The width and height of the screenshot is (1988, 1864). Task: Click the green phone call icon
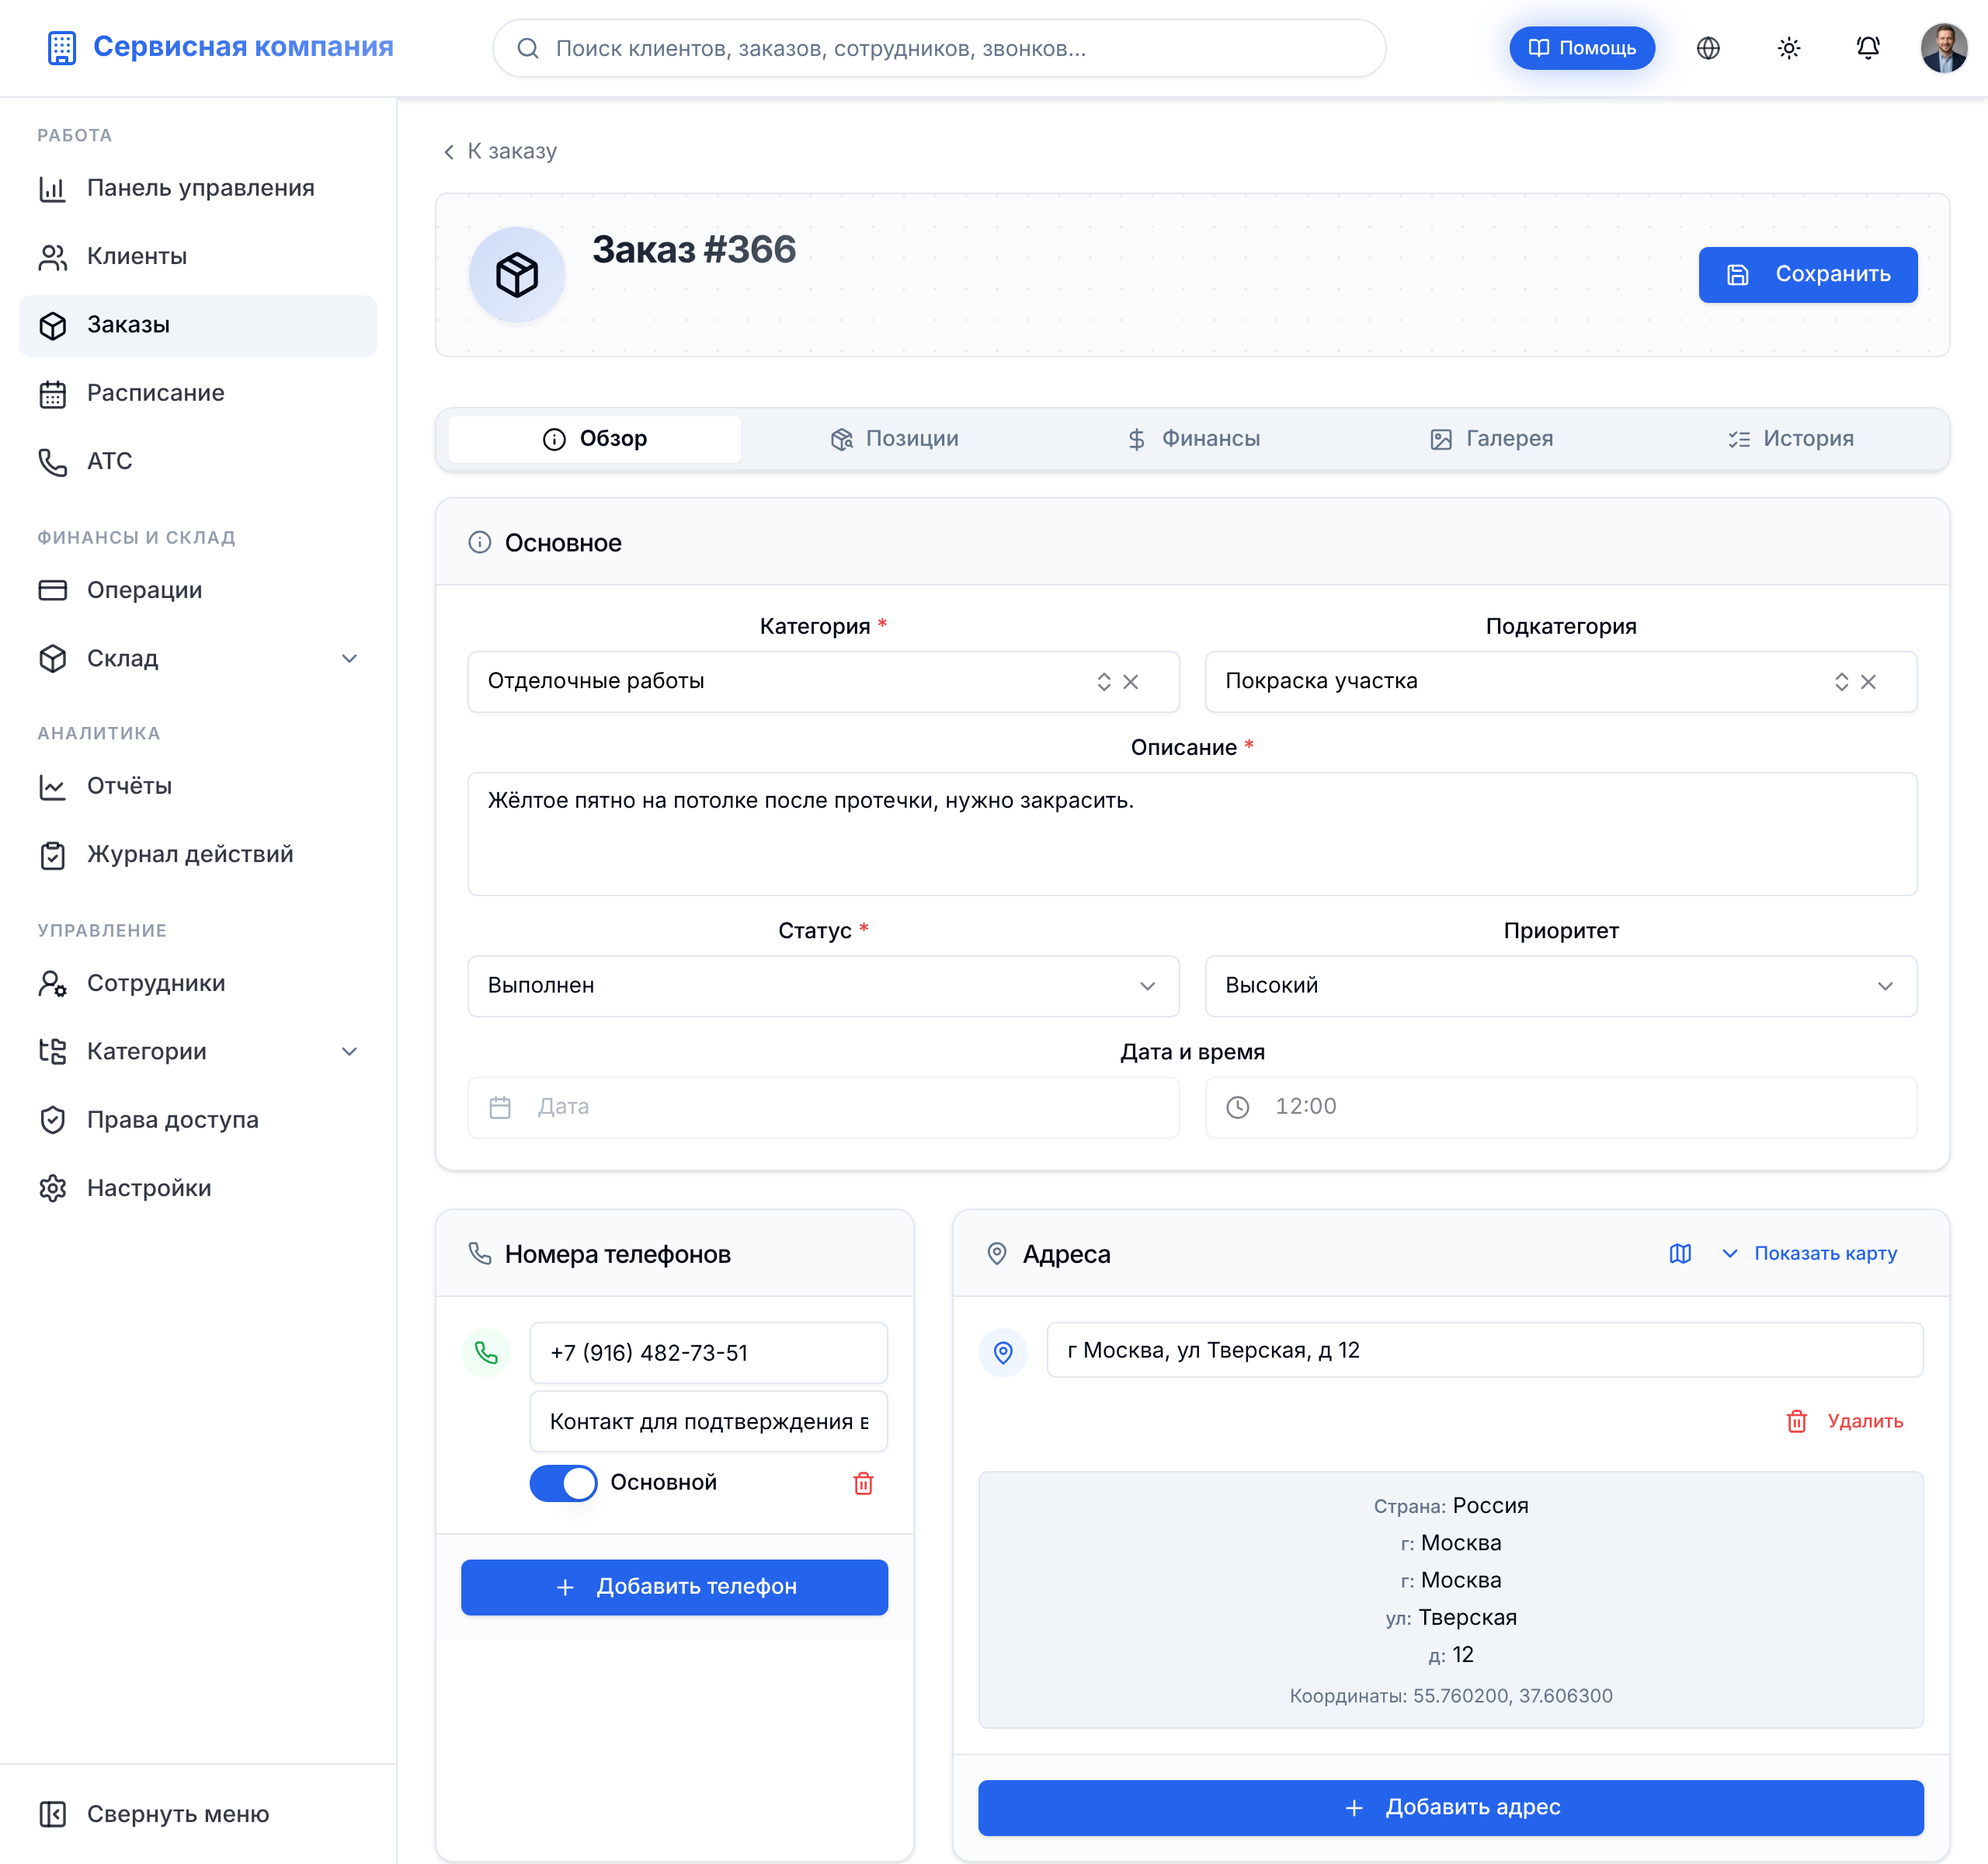pos(486,1353)
